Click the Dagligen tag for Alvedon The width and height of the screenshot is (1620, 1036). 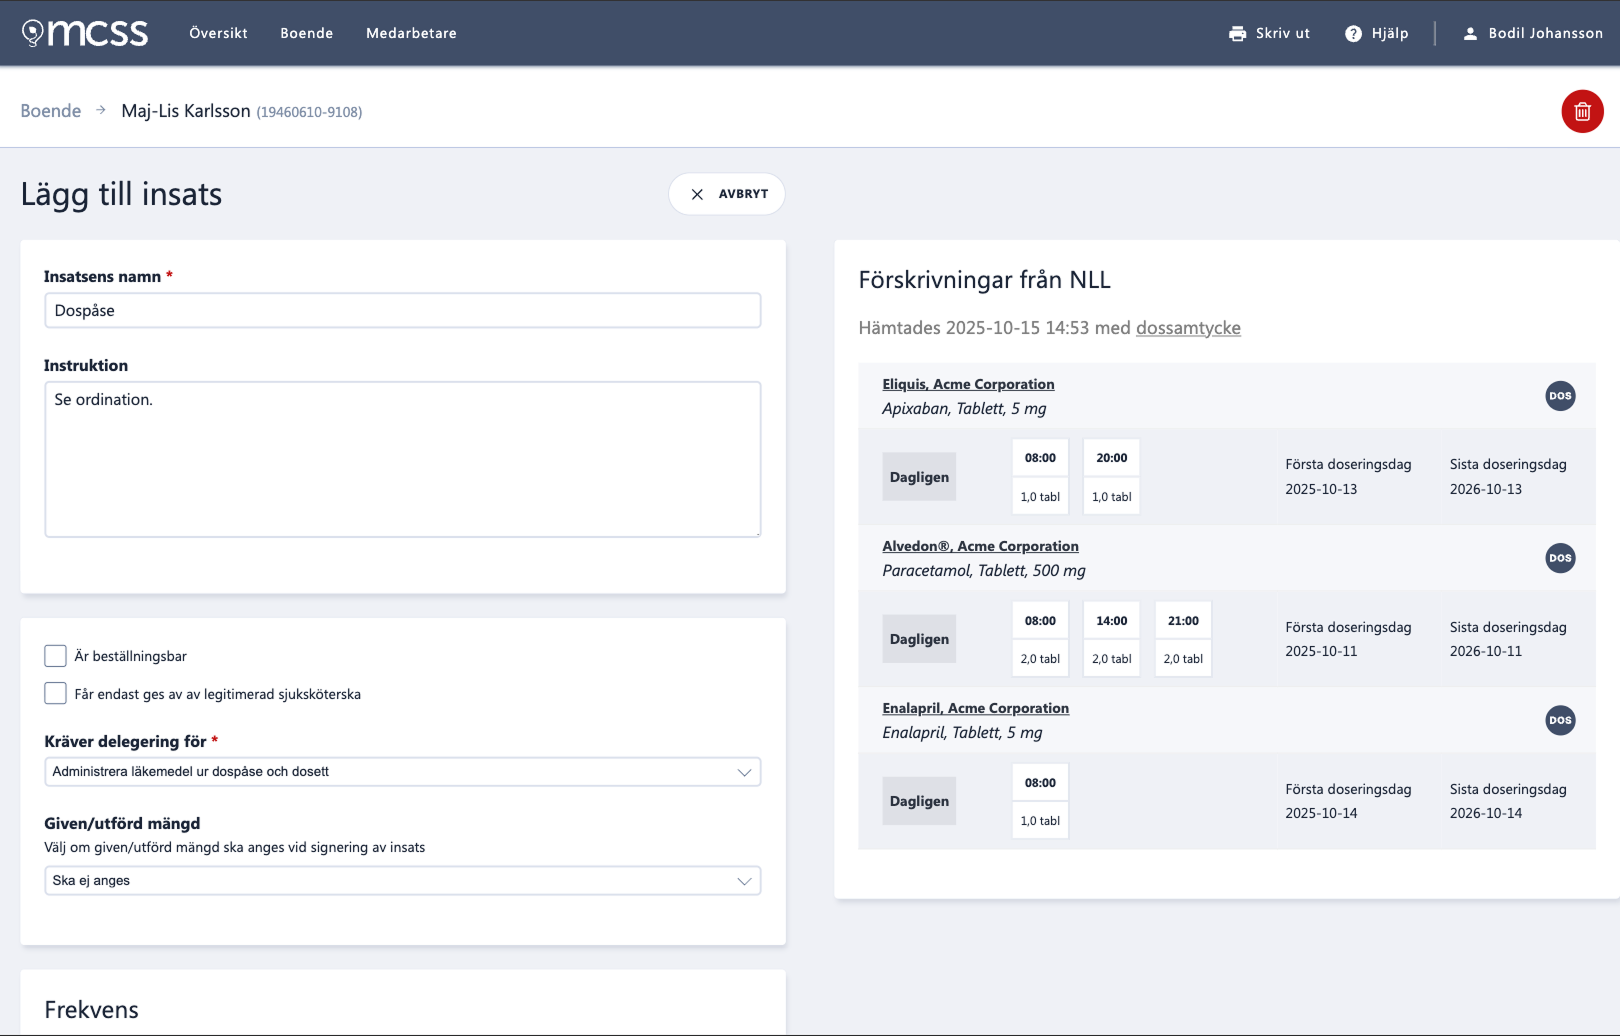click(x=919, y=639)
